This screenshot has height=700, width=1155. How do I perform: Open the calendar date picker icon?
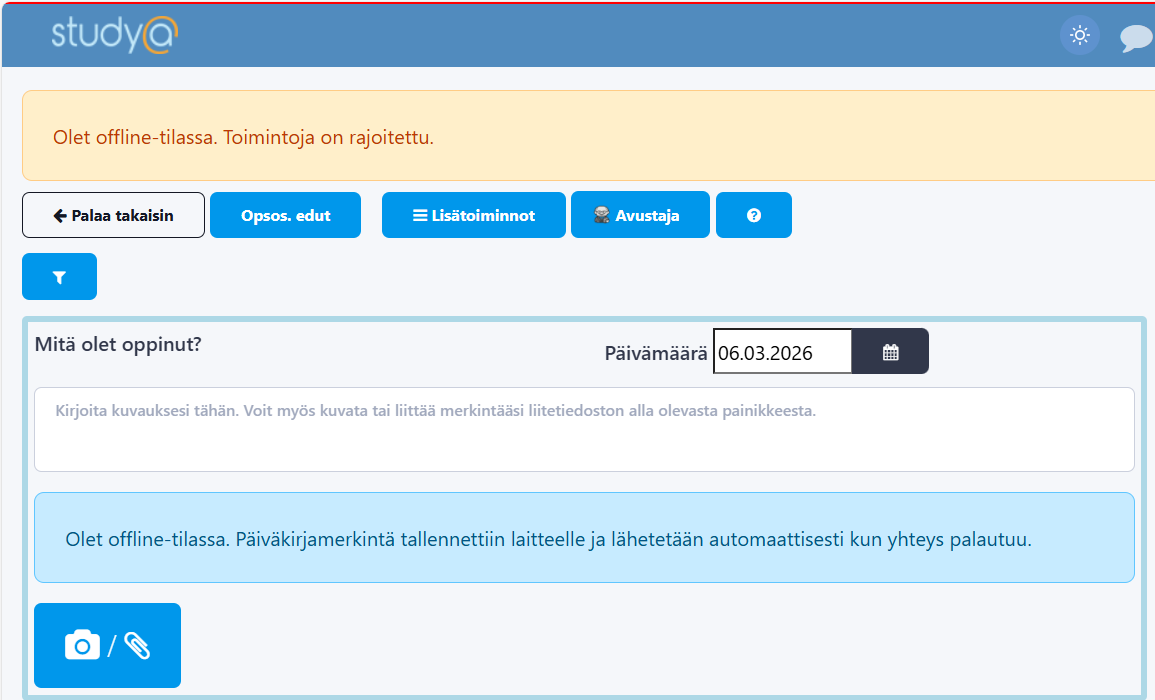tap(890, 352)
